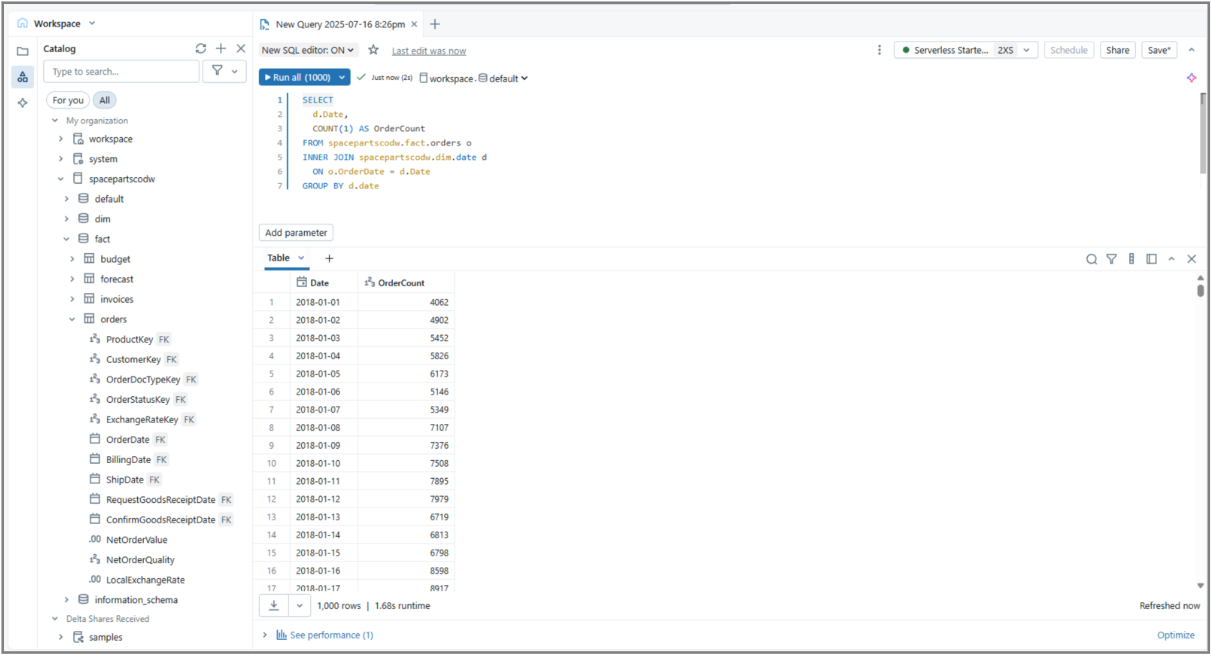Click the Optimize link
Viewport: 1212px width, 656px height.
pyautogui.click(x=1175, y=634)
